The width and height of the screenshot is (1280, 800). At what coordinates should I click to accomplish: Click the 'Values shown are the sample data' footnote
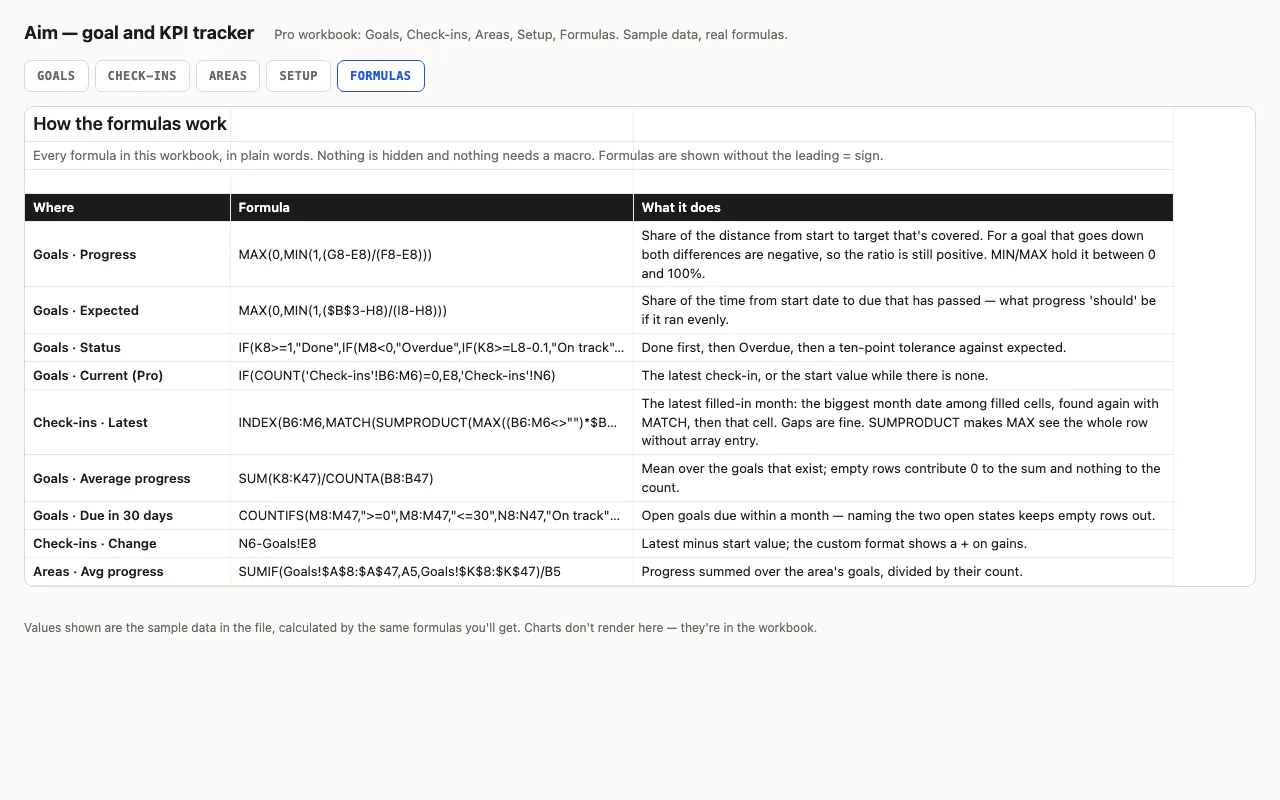pos(420,628)
